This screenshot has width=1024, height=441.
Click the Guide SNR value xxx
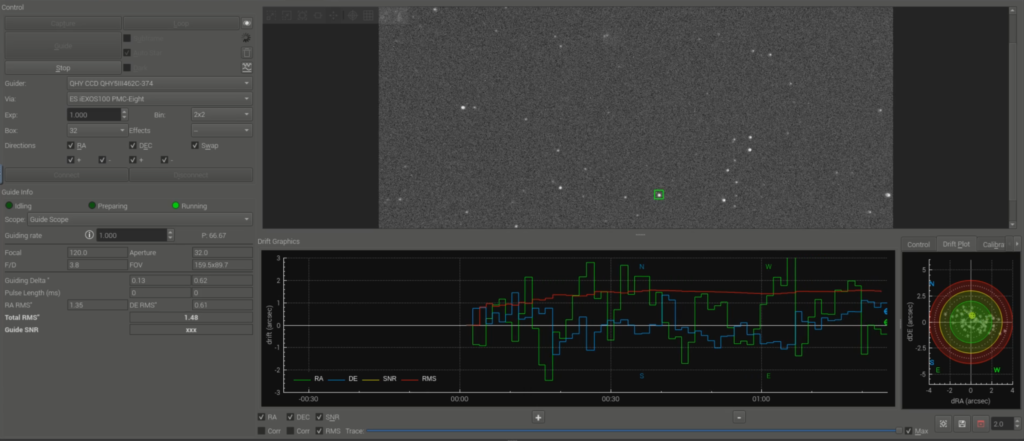pyautogui.click(x=191, y=330)
